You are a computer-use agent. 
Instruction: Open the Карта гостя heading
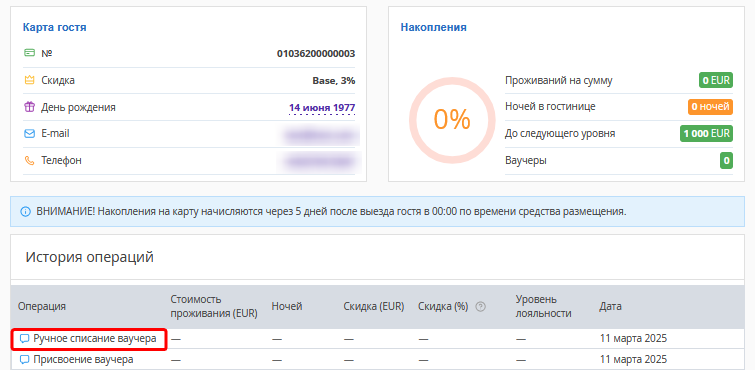[54, 27]
